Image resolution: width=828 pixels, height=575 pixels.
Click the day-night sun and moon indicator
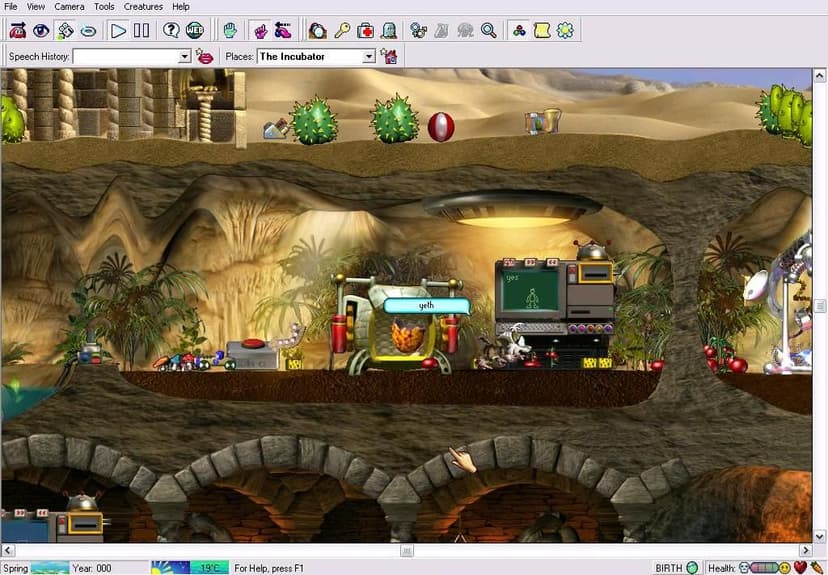[170, 568]
